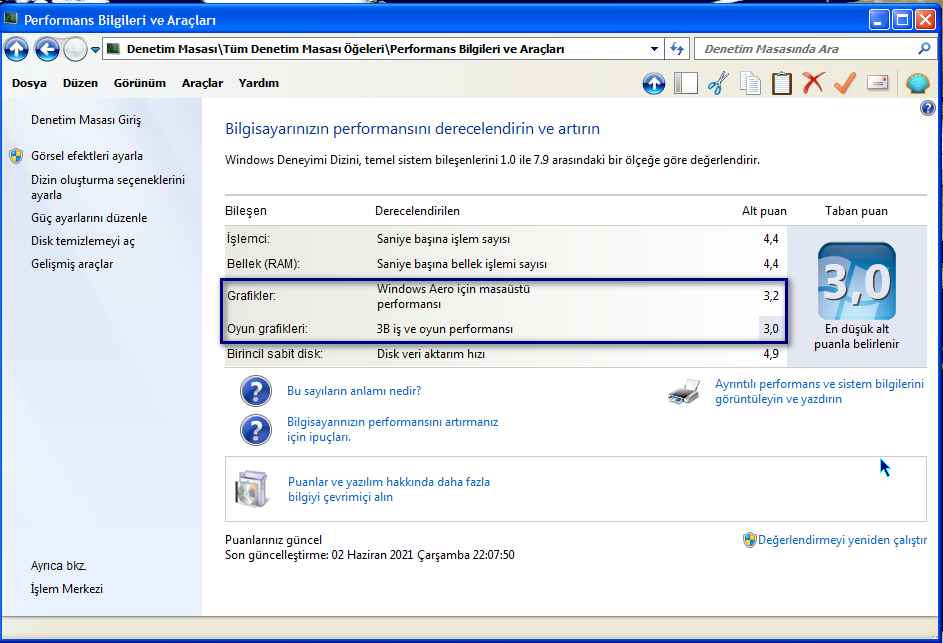The height and width of the screenshot is (643, 943).
Task: Click 'Disk veri aktarım hızı' text
Action: click(431, 354)
